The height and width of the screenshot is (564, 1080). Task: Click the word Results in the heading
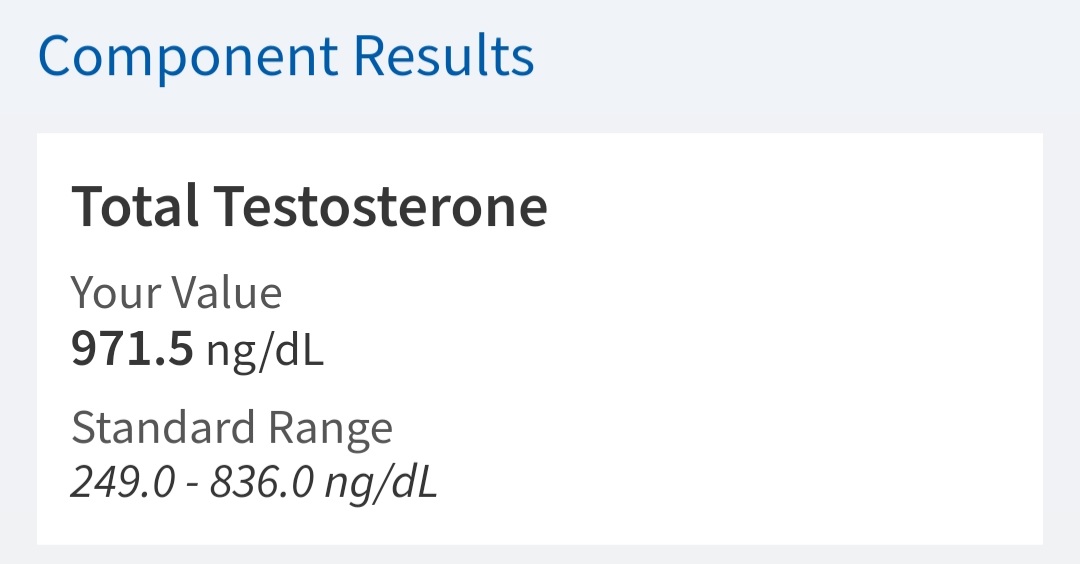pos(444,57)
